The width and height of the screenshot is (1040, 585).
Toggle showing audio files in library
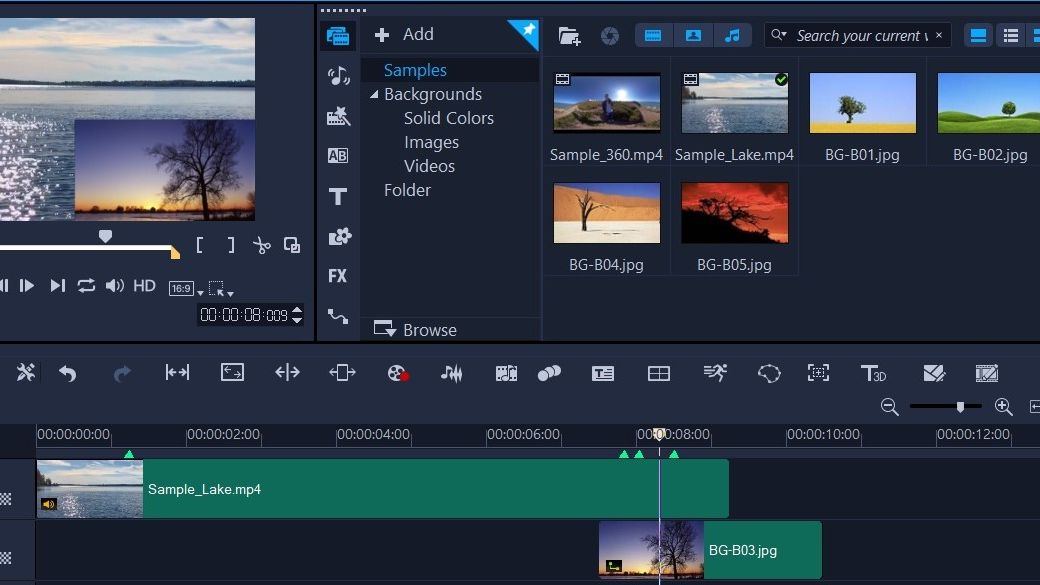pyautogui.click(x=732, y=36)
